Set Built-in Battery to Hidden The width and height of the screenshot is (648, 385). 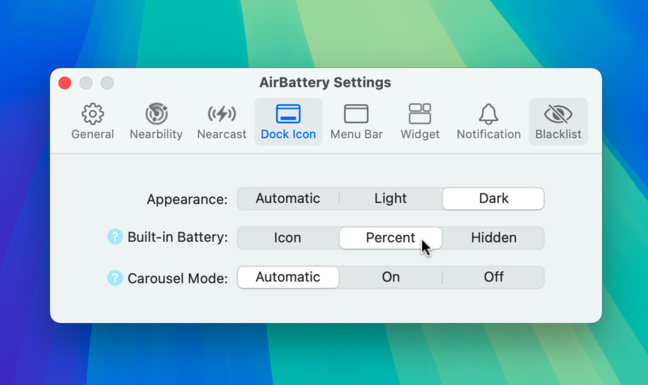pos(493,238)
